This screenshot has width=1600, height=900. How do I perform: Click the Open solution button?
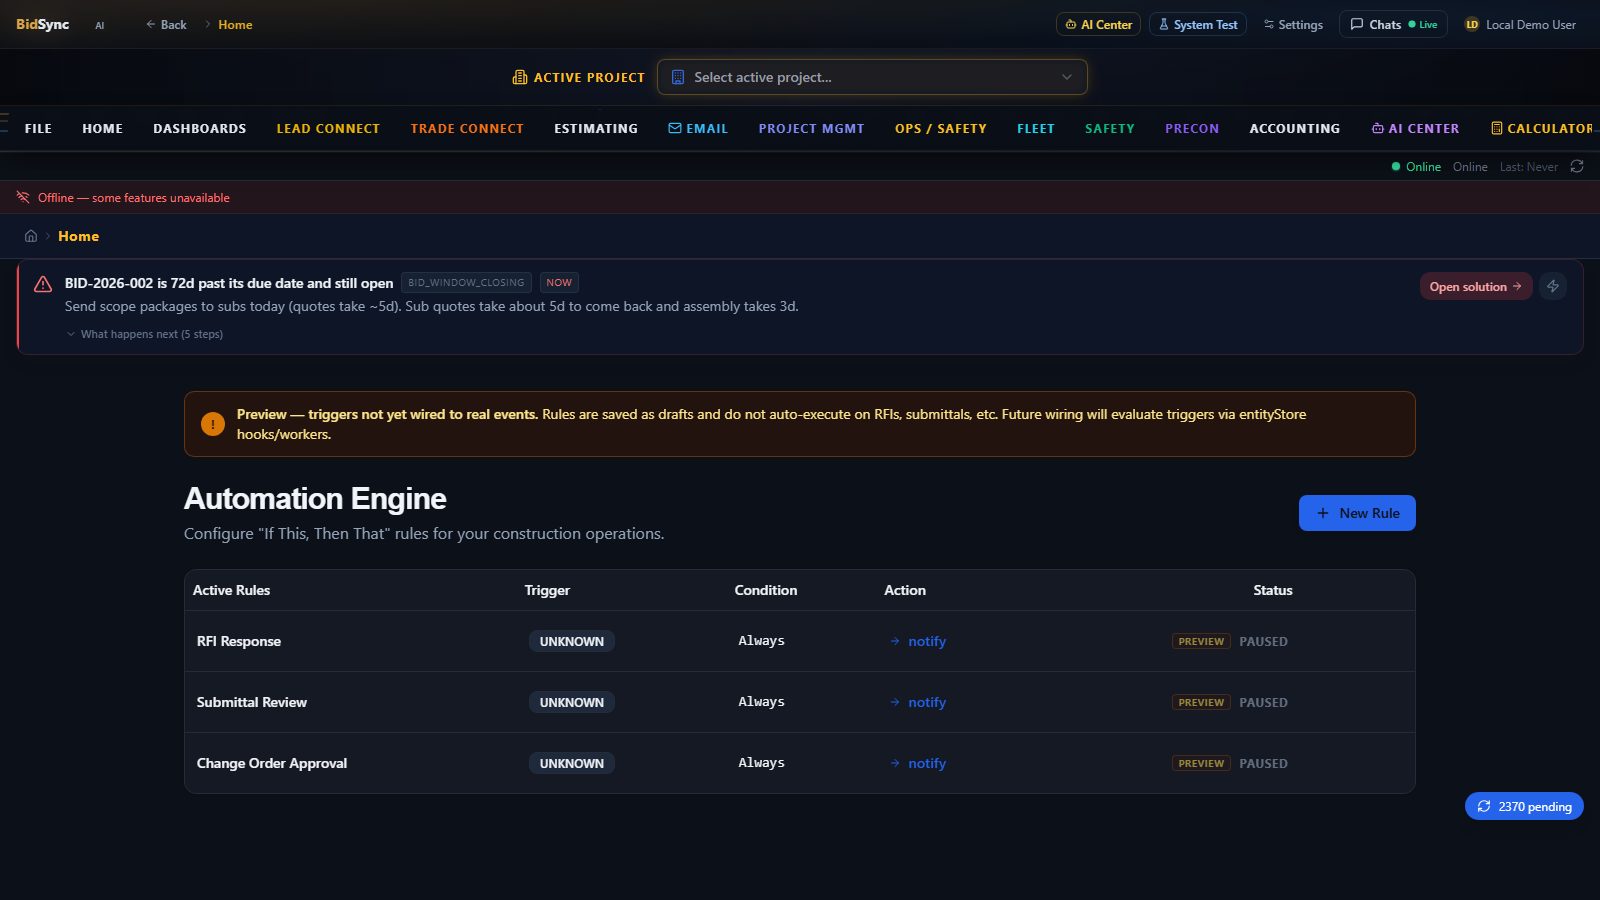[1476, 286]
